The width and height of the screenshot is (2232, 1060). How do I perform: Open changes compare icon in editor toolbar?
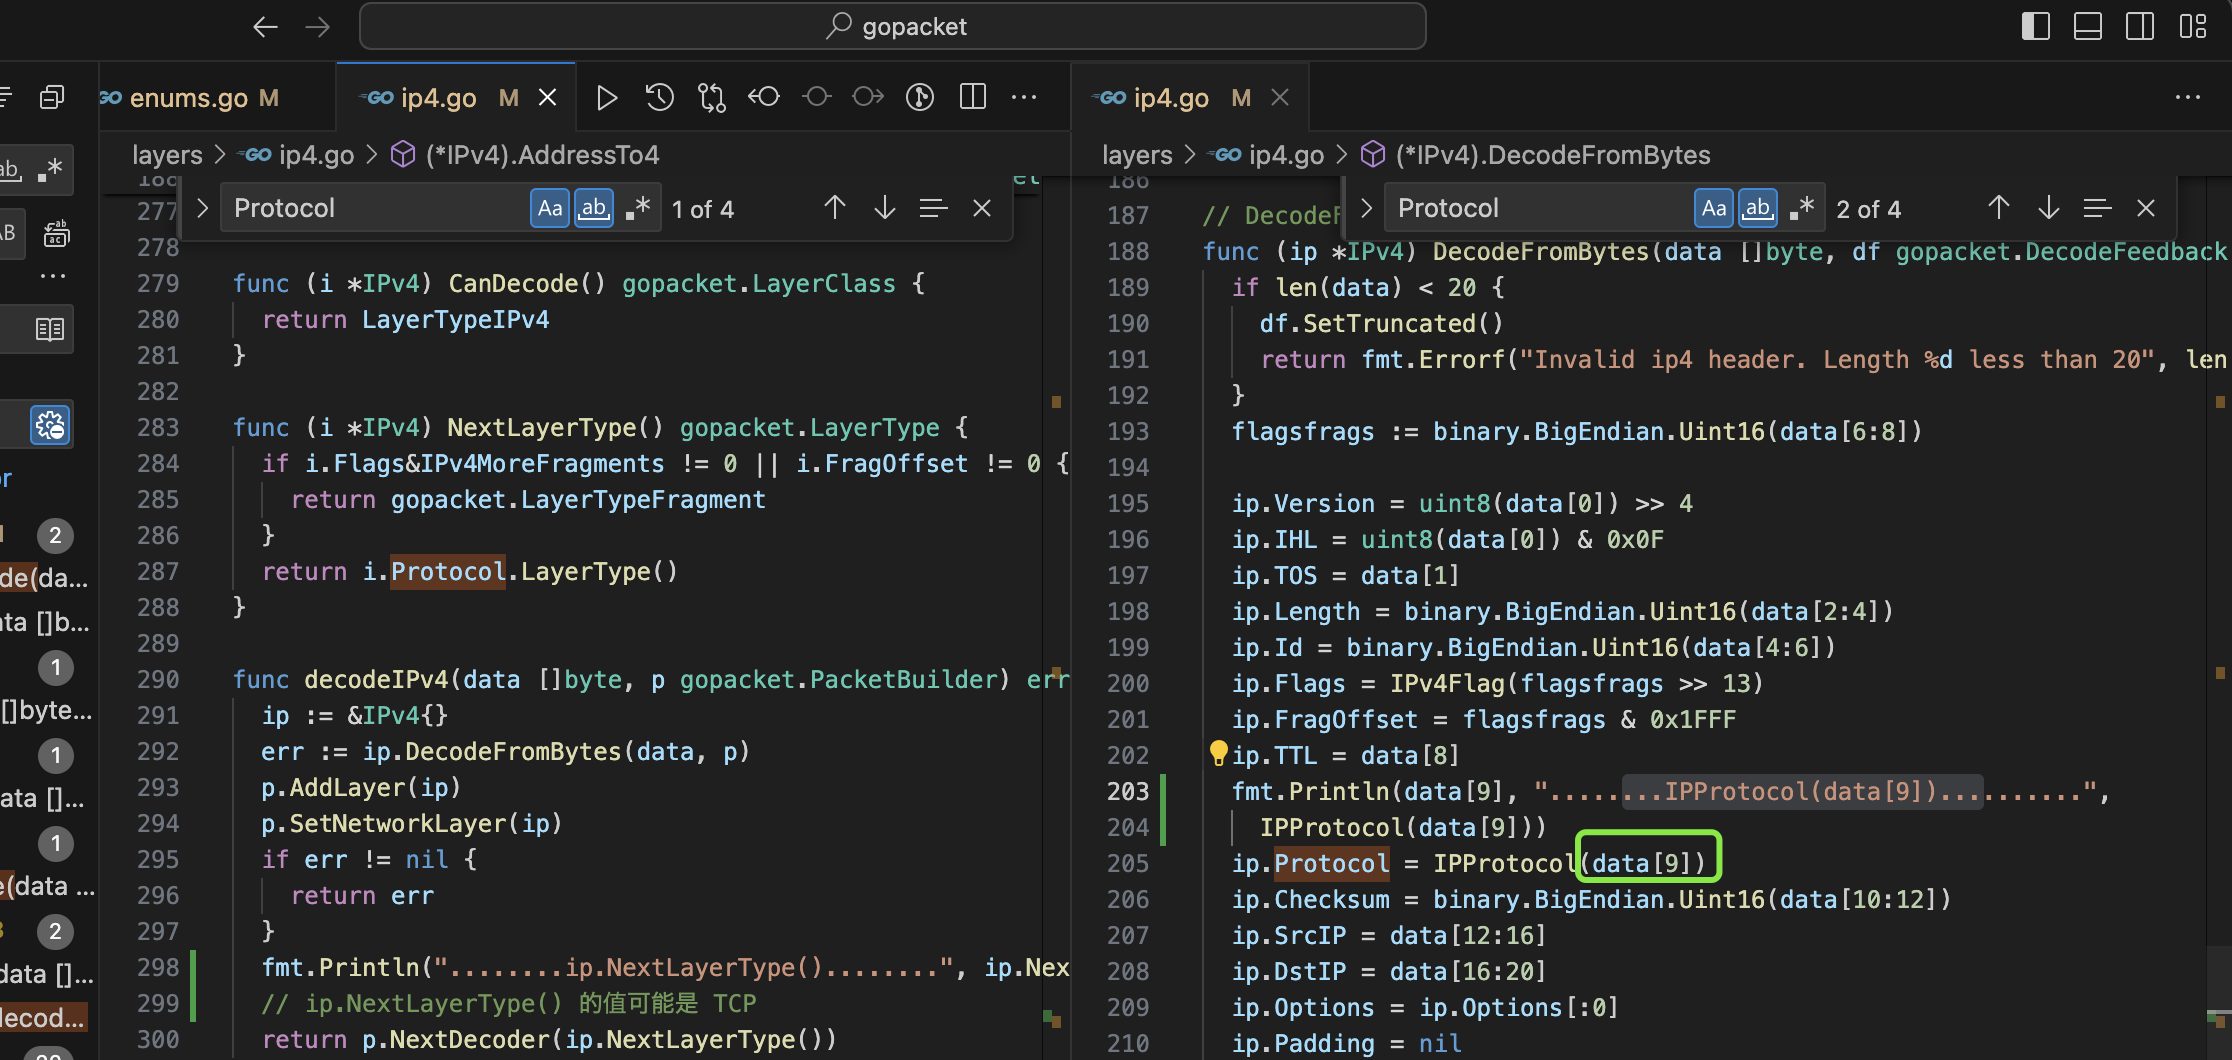(712, 97)
